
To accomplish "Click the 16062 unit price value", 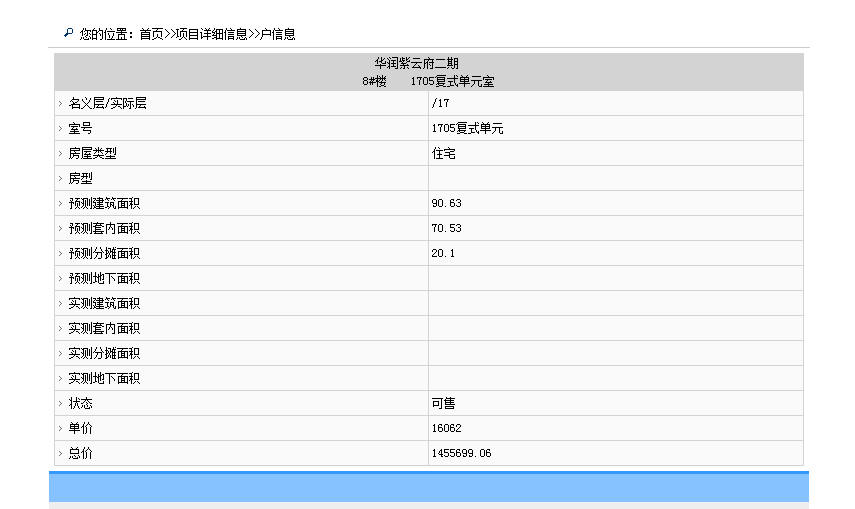I will click(446, 429).
